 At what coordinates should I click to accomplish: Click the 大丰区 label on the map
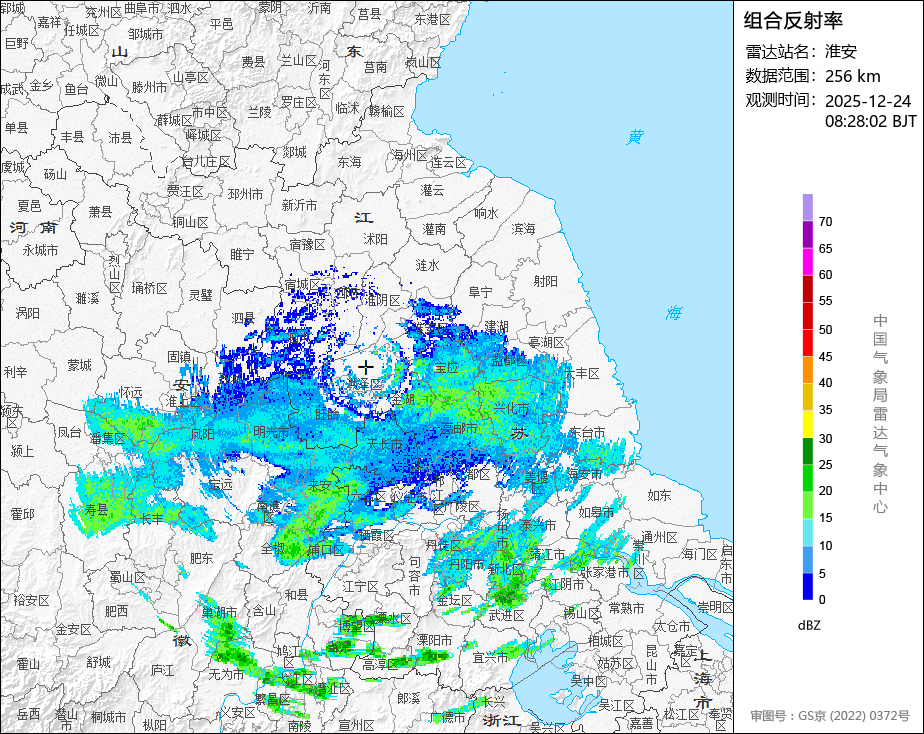(x=582, y=373)
